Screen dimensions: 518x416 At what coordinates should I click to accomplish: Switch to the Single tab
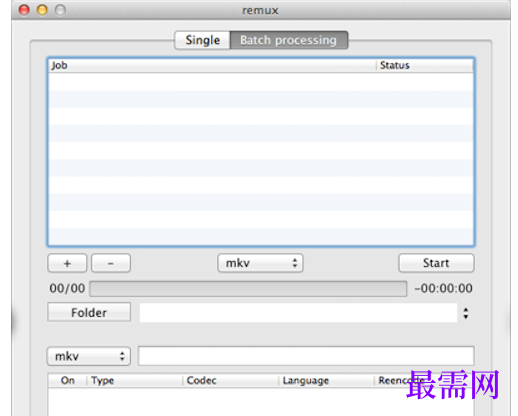pos(202,40)
